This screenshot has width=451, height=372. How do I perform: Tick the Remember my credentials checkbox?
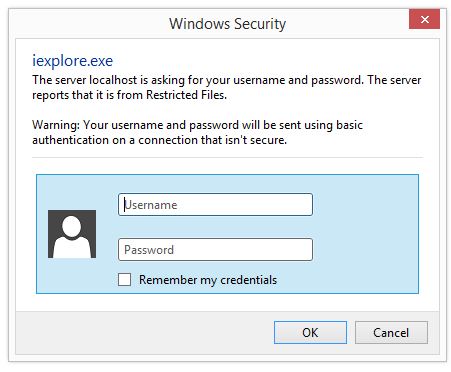coord(124,279)
